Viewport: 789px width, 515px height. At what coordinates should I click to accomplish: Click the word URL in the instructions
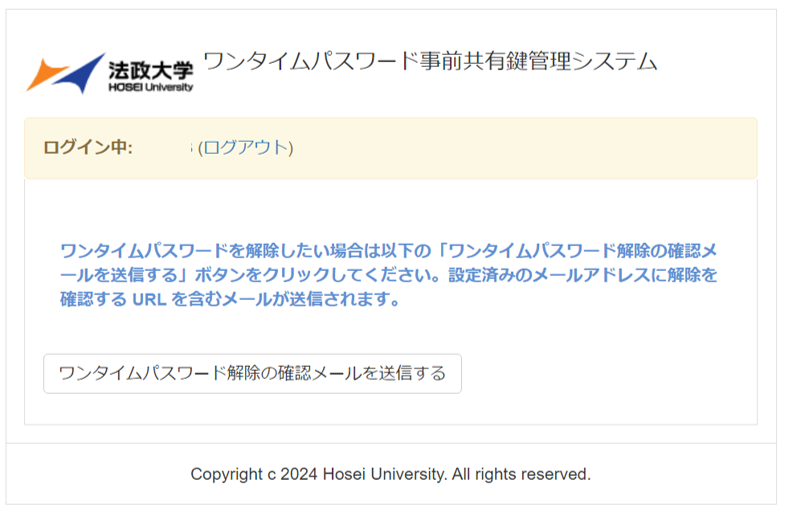[x=149, y=299]
